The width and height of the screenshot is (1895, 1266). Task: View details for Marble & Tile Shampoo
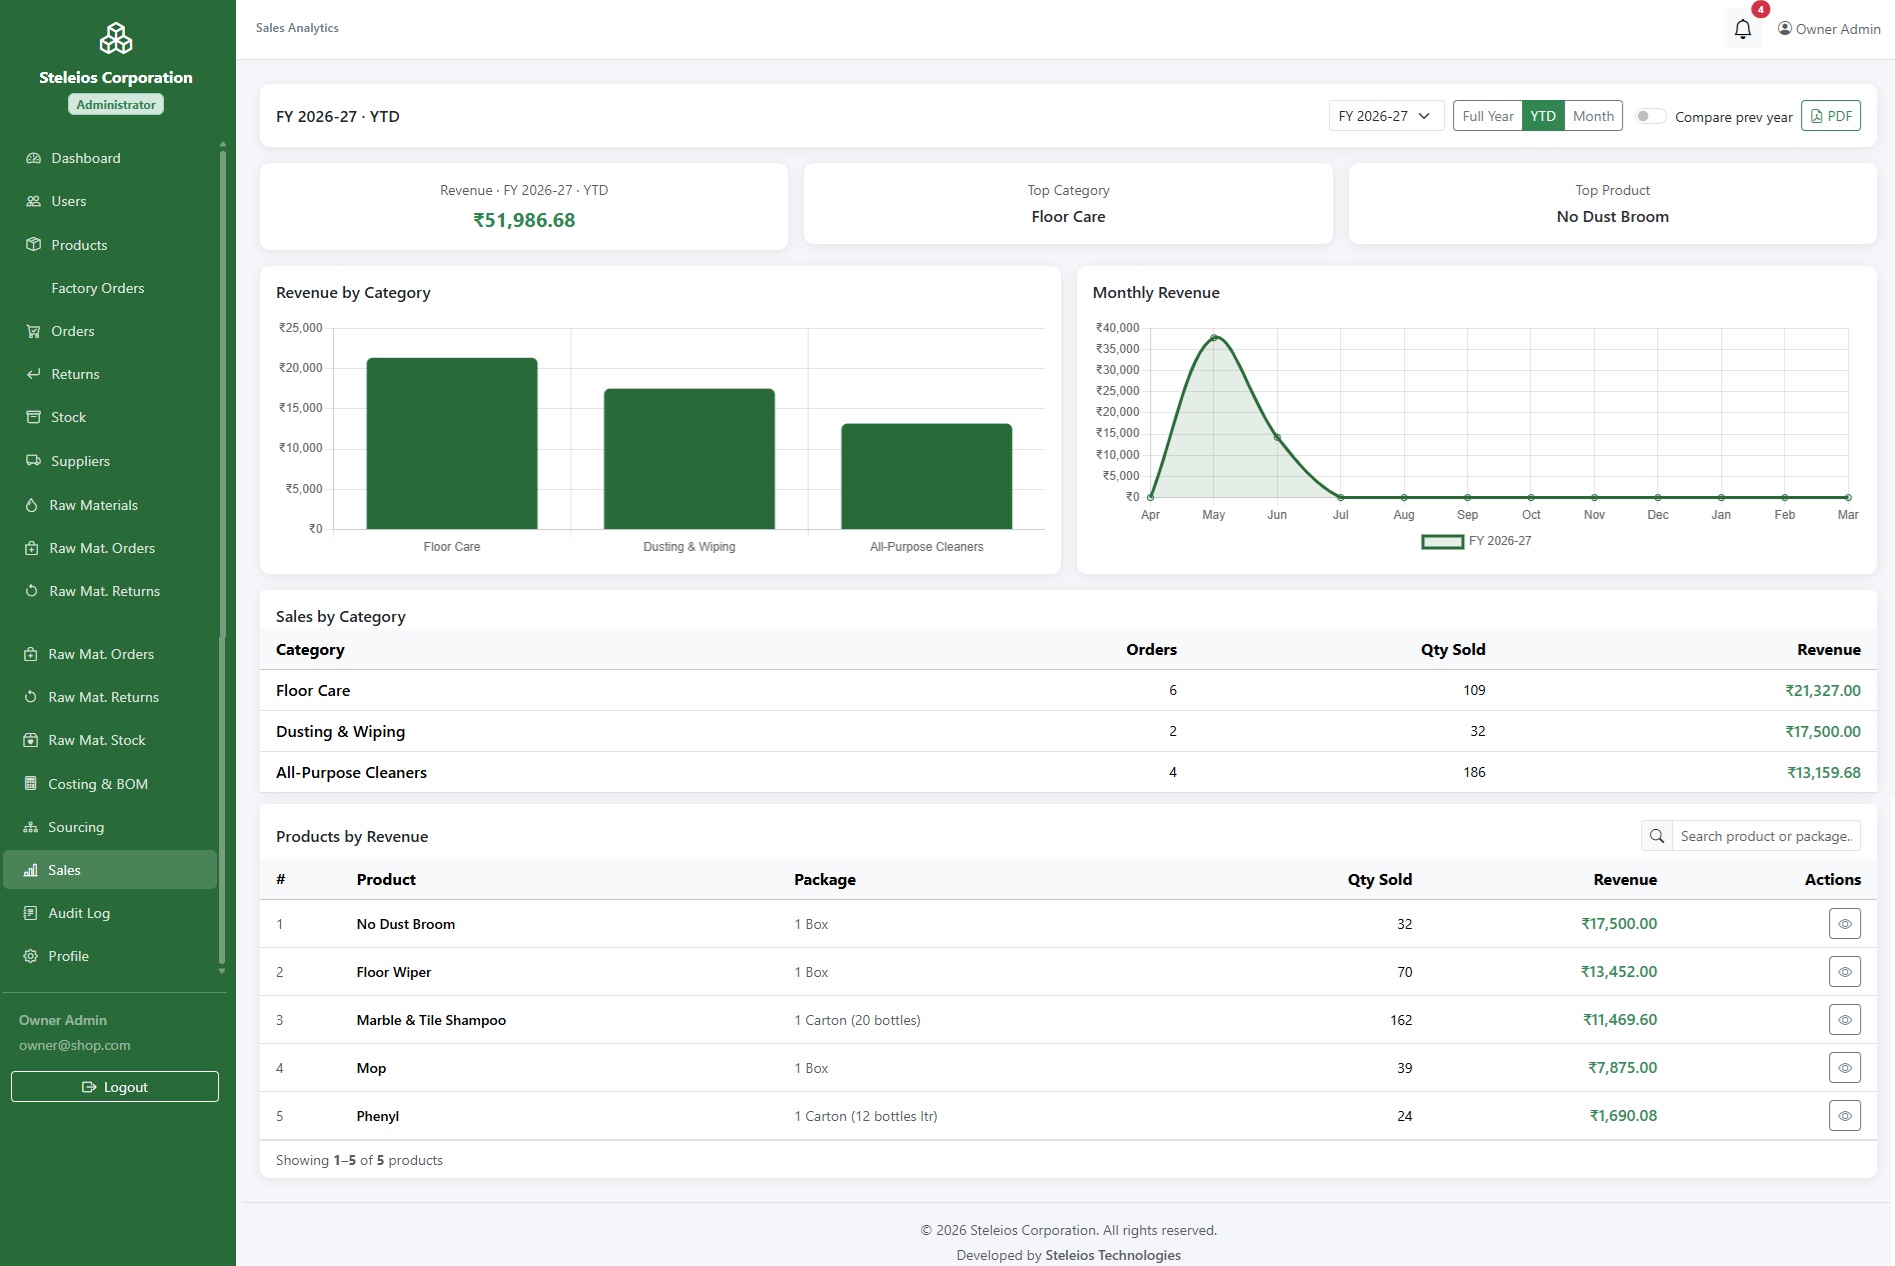pos(1844,1020)
